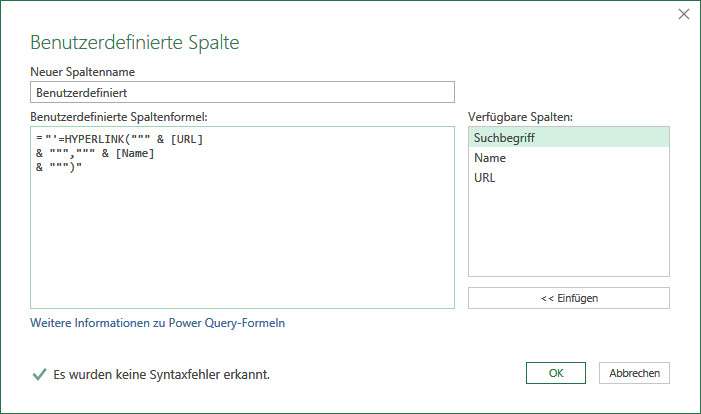Open Weitere Informationen zu Power Query-Formeln link
The image size is (701, 414).
[x=157, y=323]
